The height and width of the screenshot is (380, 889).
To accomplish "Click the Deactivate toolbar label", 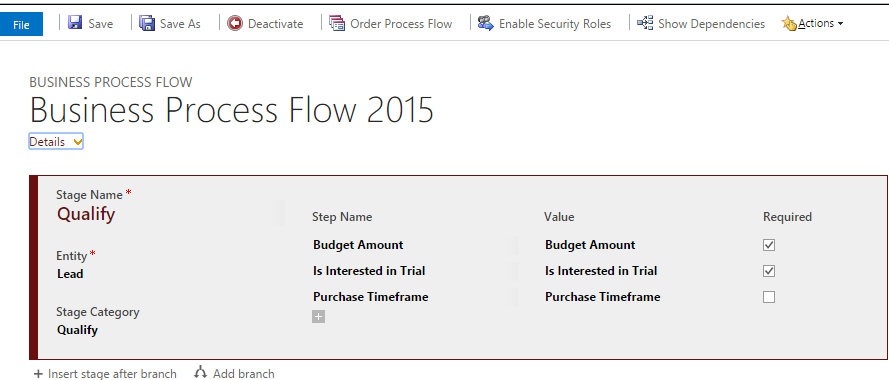I will coord(276,24).
